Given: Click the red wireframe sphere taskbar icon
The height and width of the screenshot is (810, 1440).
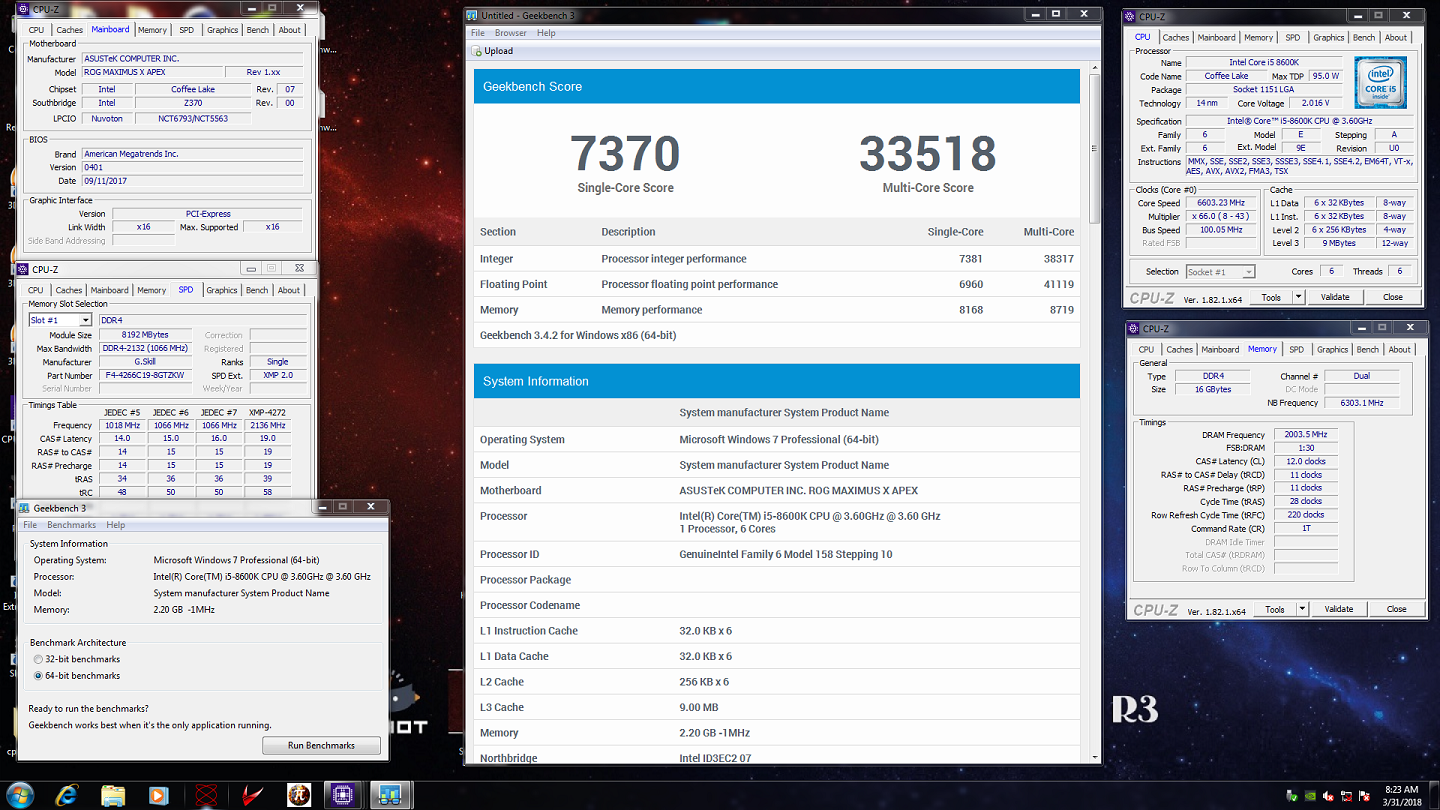Looking at the screenshot, I should click(207, 795).
